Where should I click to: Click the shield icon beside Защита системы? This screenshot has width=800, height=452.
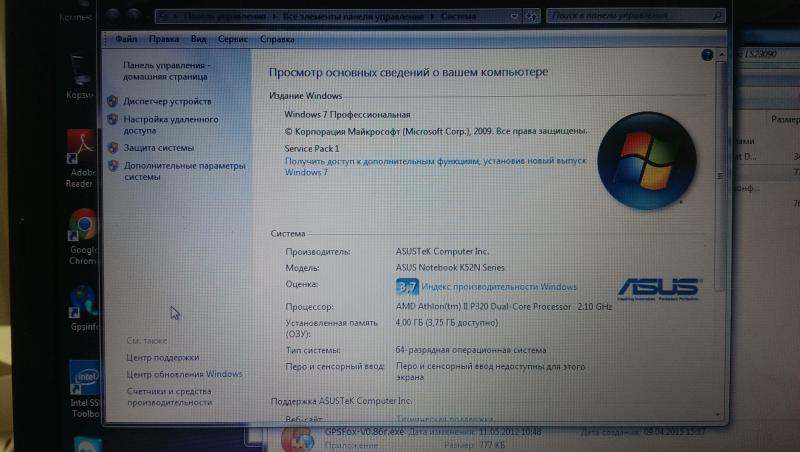113,147
